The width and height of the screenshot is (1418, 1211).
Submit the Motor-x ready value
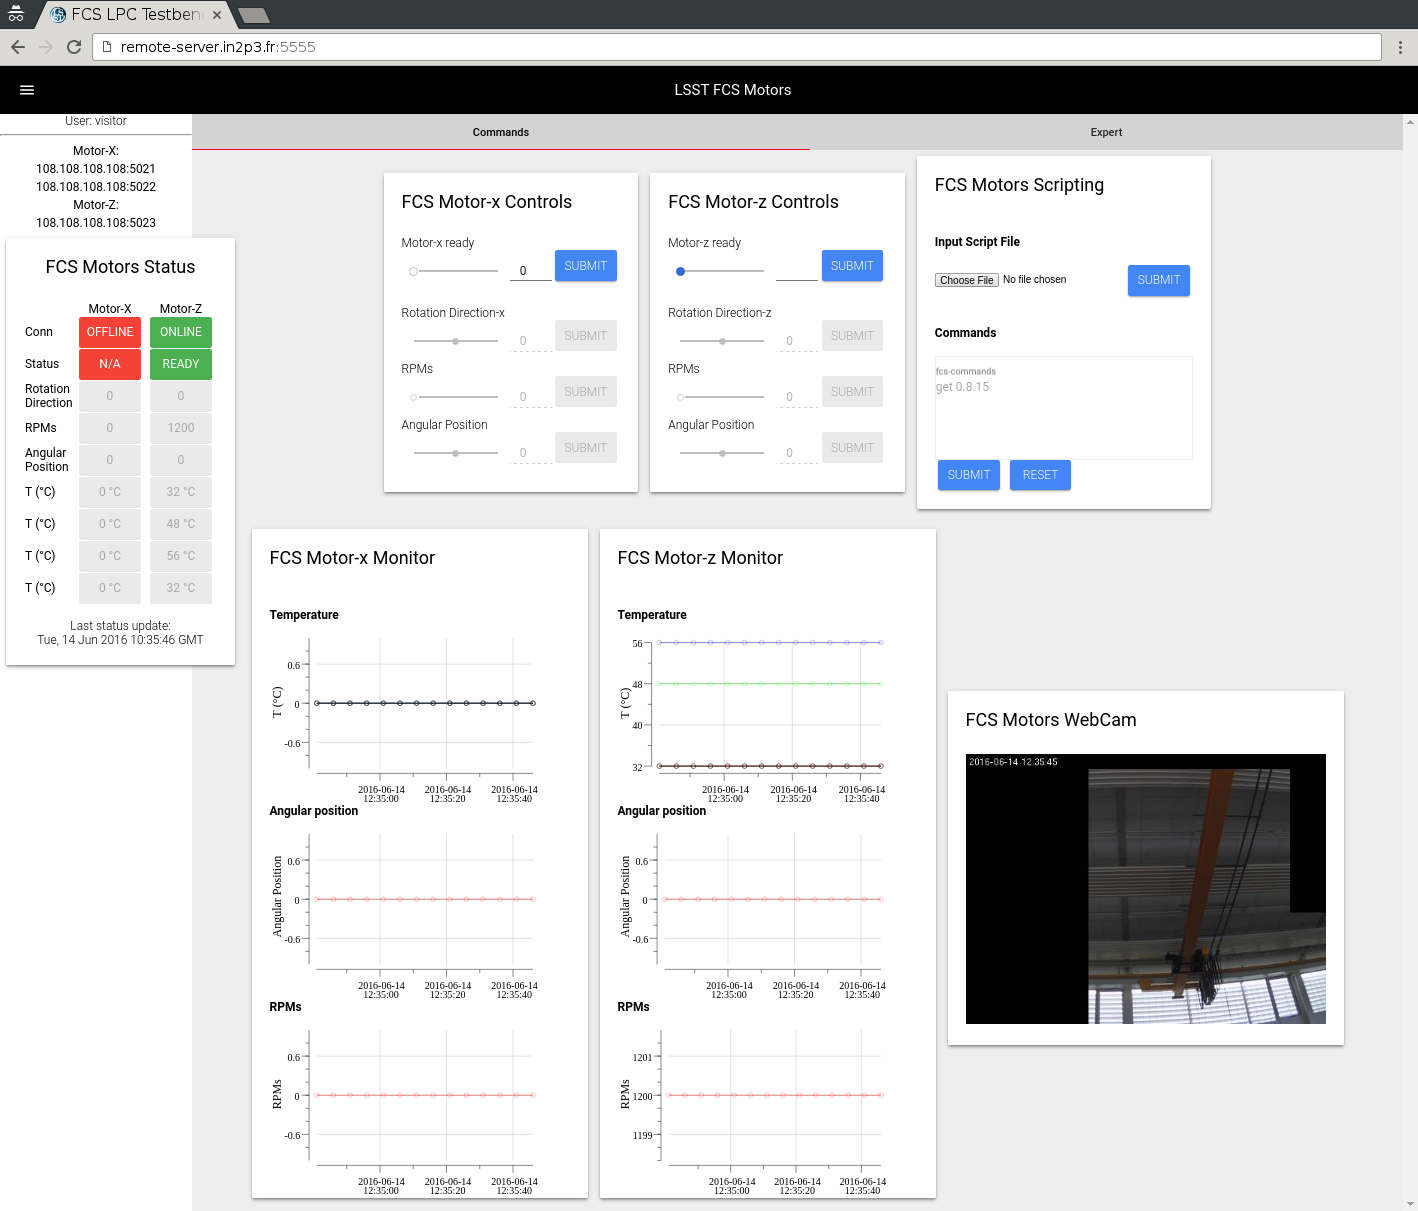coord(586,266)
